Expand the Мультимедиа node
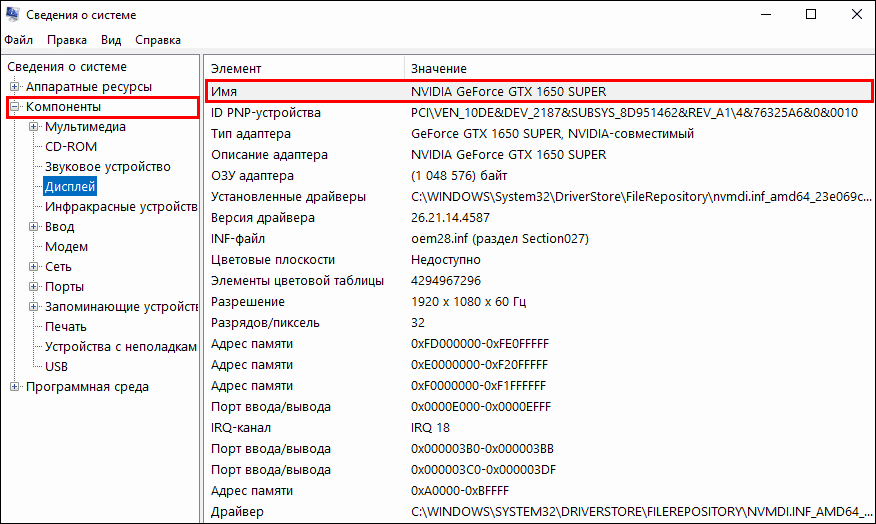 (34, 127)
